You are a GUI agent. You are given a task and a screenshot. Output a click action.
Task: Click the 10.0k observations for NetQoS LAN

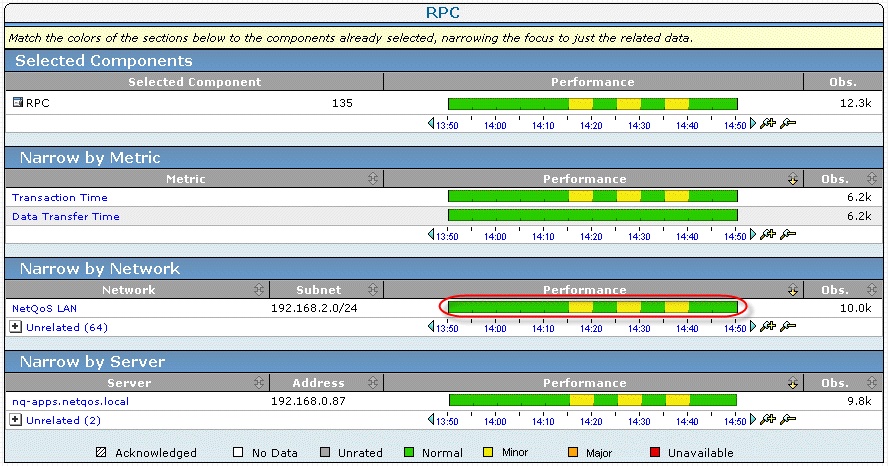pyautogui.click(x=856, y=308)
